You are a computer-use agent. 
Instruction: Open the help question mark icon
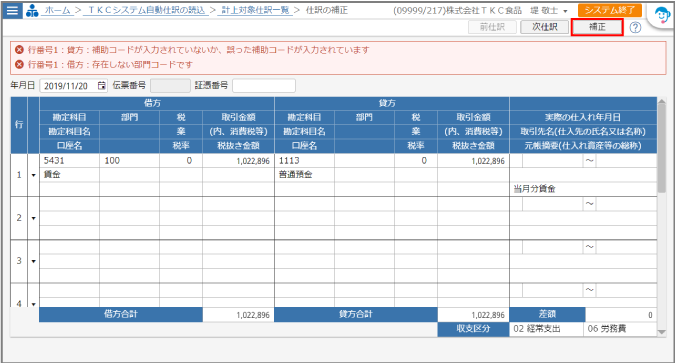(x=635, y=28)
